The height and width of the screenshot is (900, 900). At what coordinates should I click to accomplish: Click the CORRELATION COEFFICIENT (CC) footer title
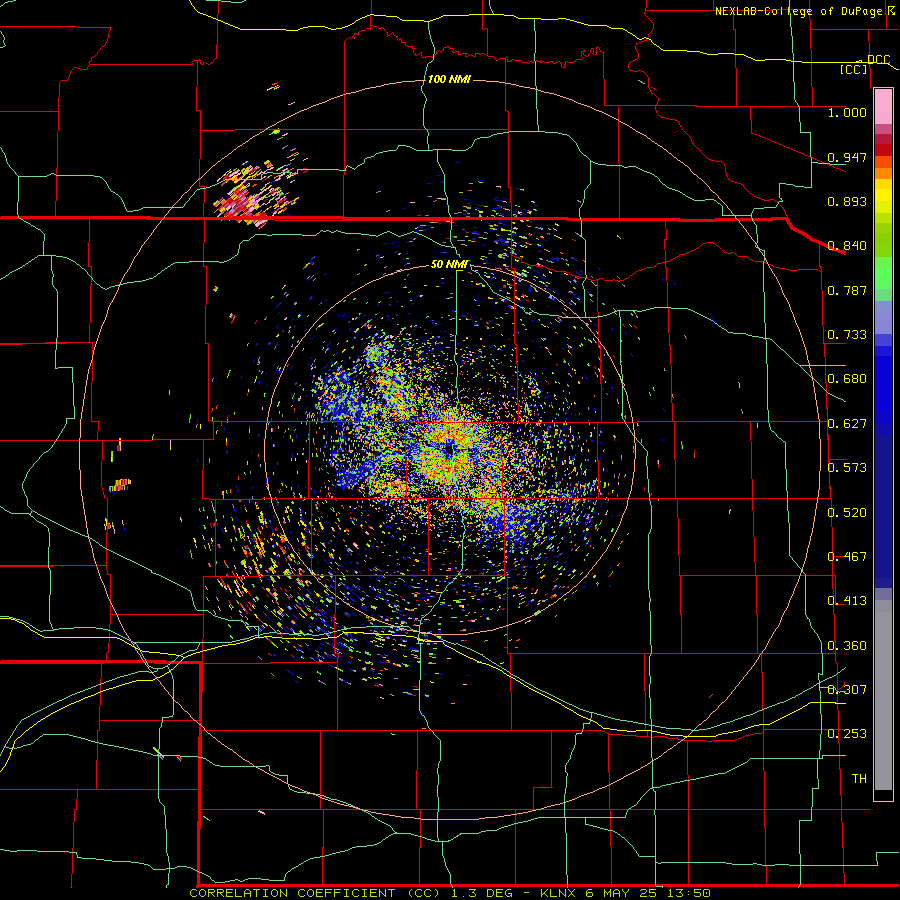[315, 893]
